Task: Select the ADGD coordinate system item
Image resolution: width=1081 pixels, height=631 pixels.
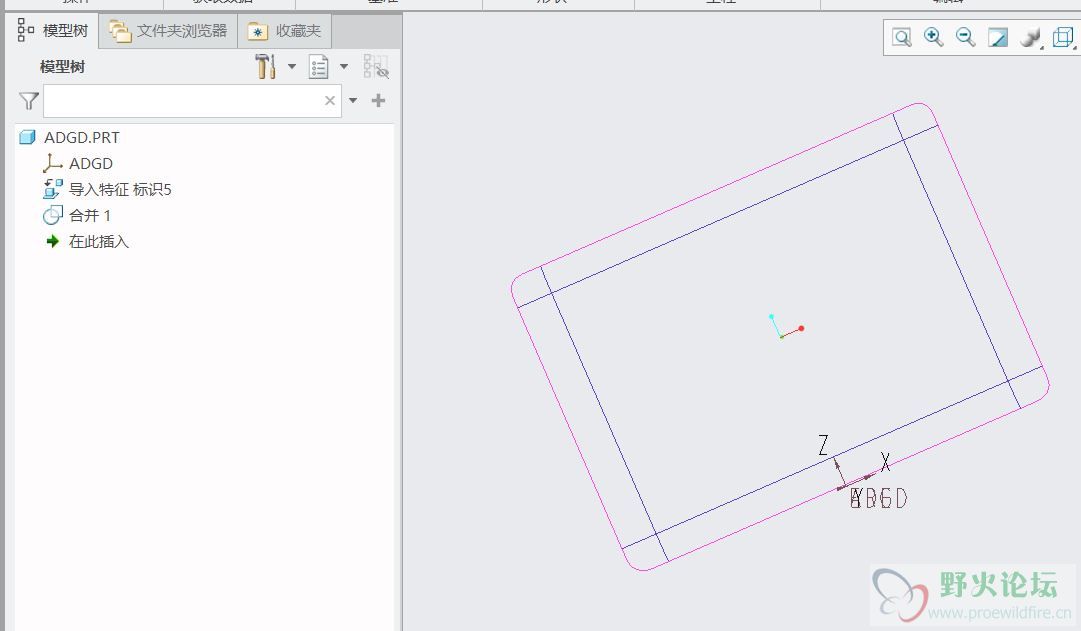Action: tap(90, 163)
